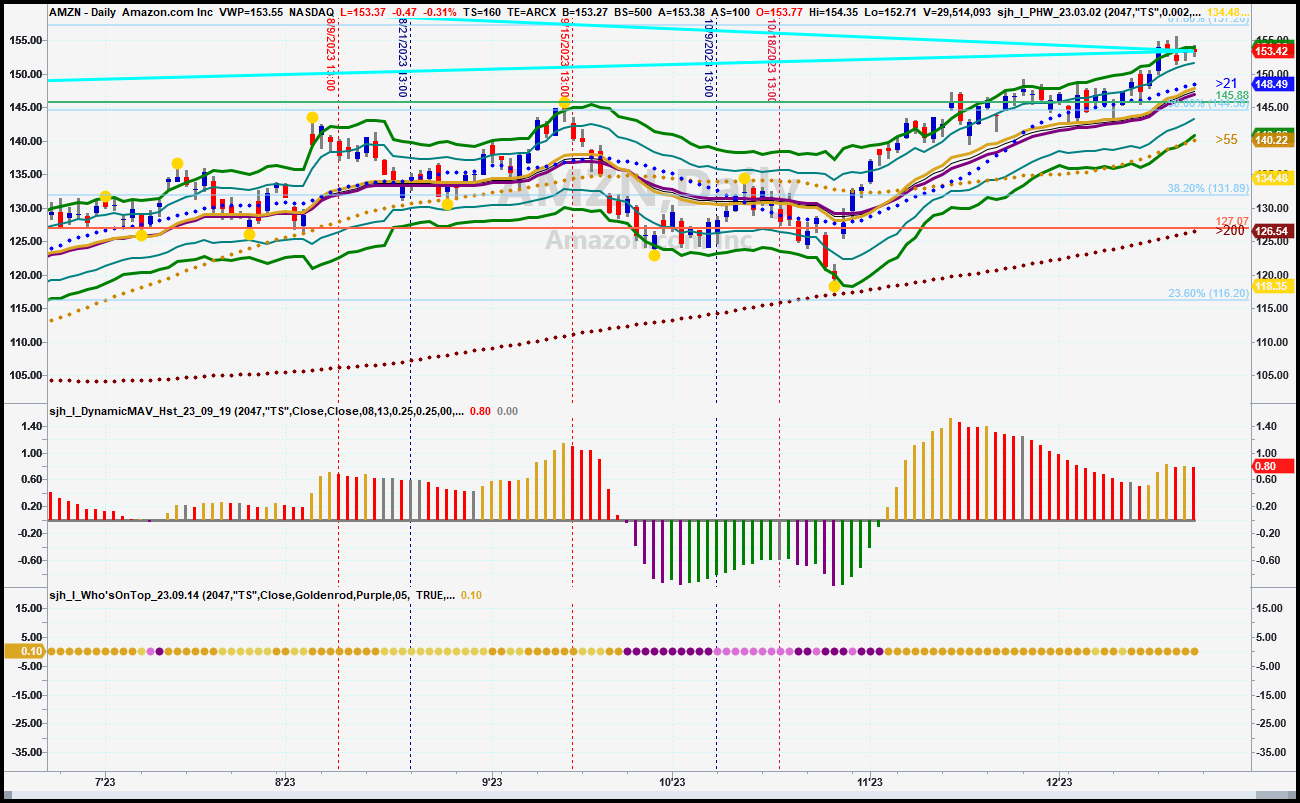Click the red 127.07 level label
This screenshot has height=803, width=1300.
1231,221
